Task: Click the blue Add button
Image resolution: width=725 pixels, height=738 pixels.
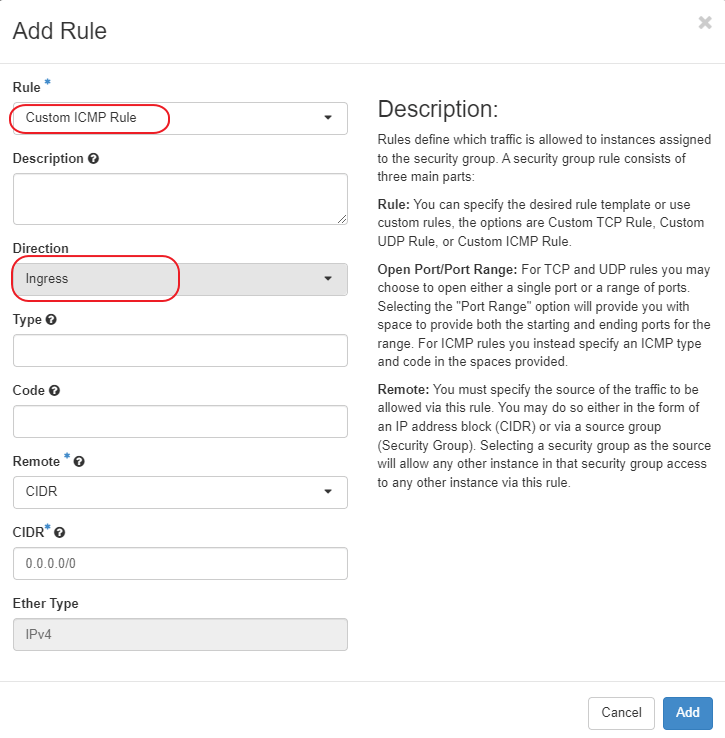Action: coord(687,712)
